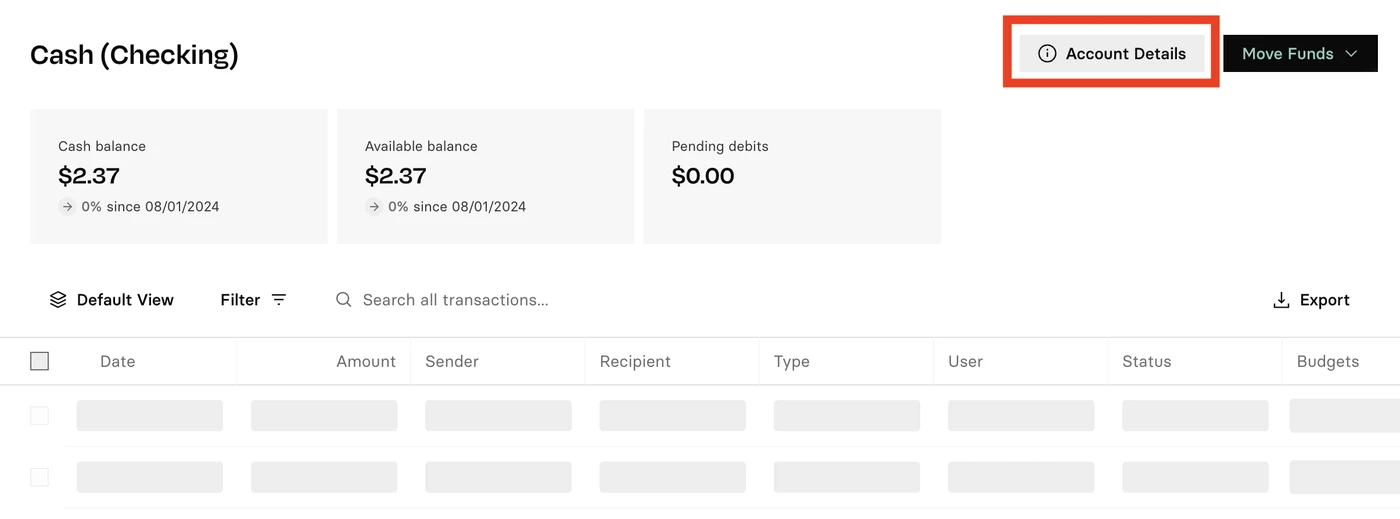Click the Available balance trend arrow icon
Image resolution: width=1400 pixels, height=519 pixels.
374,207
